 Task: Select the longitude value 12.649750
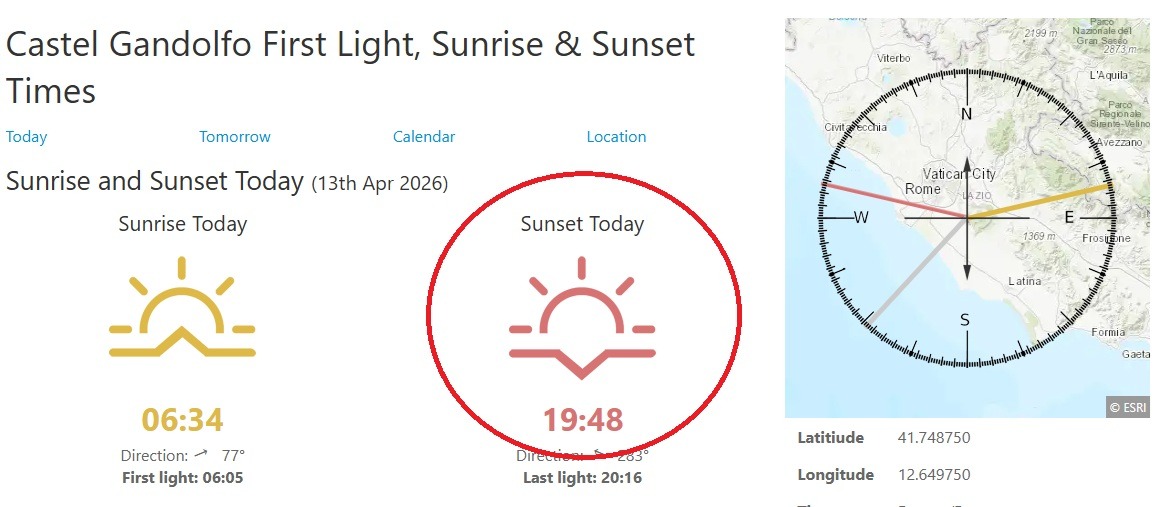(x=933, y=475)
